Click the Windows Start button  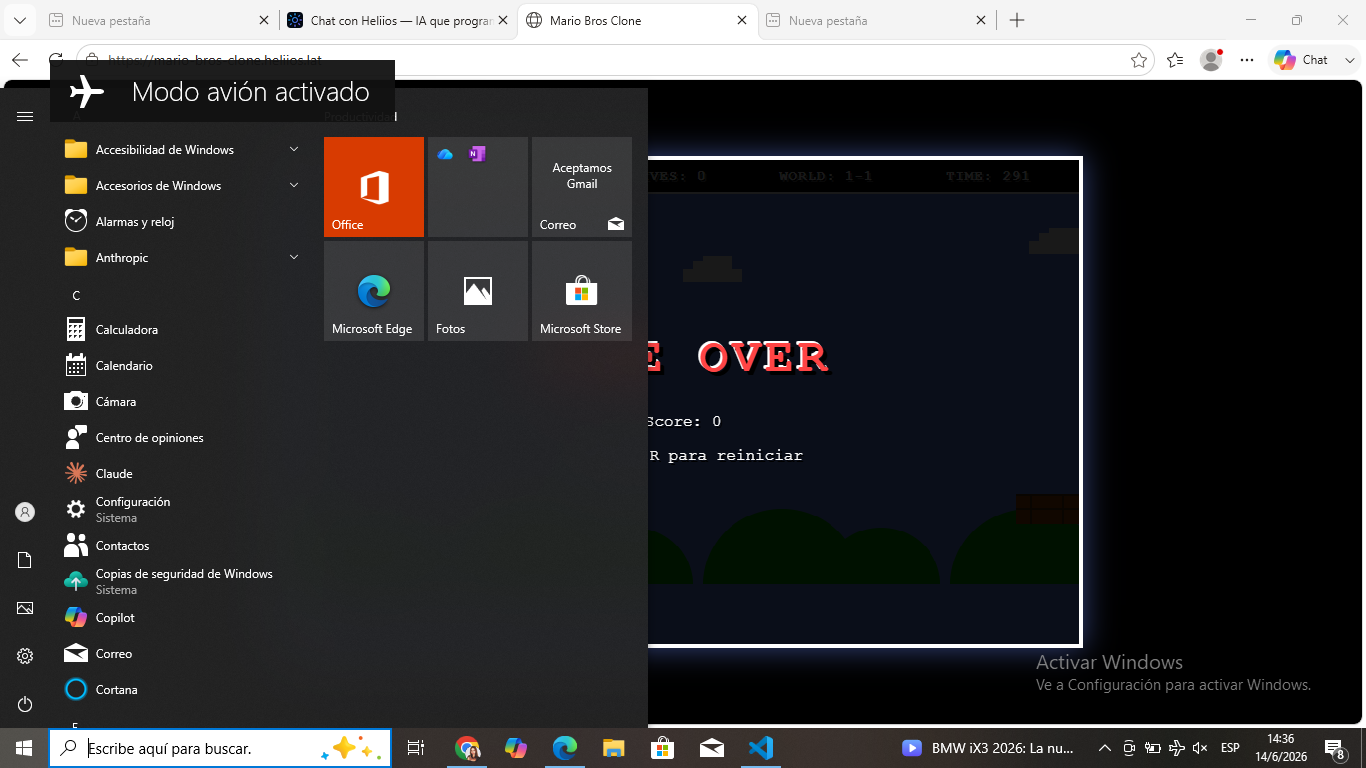click(24, 748)
